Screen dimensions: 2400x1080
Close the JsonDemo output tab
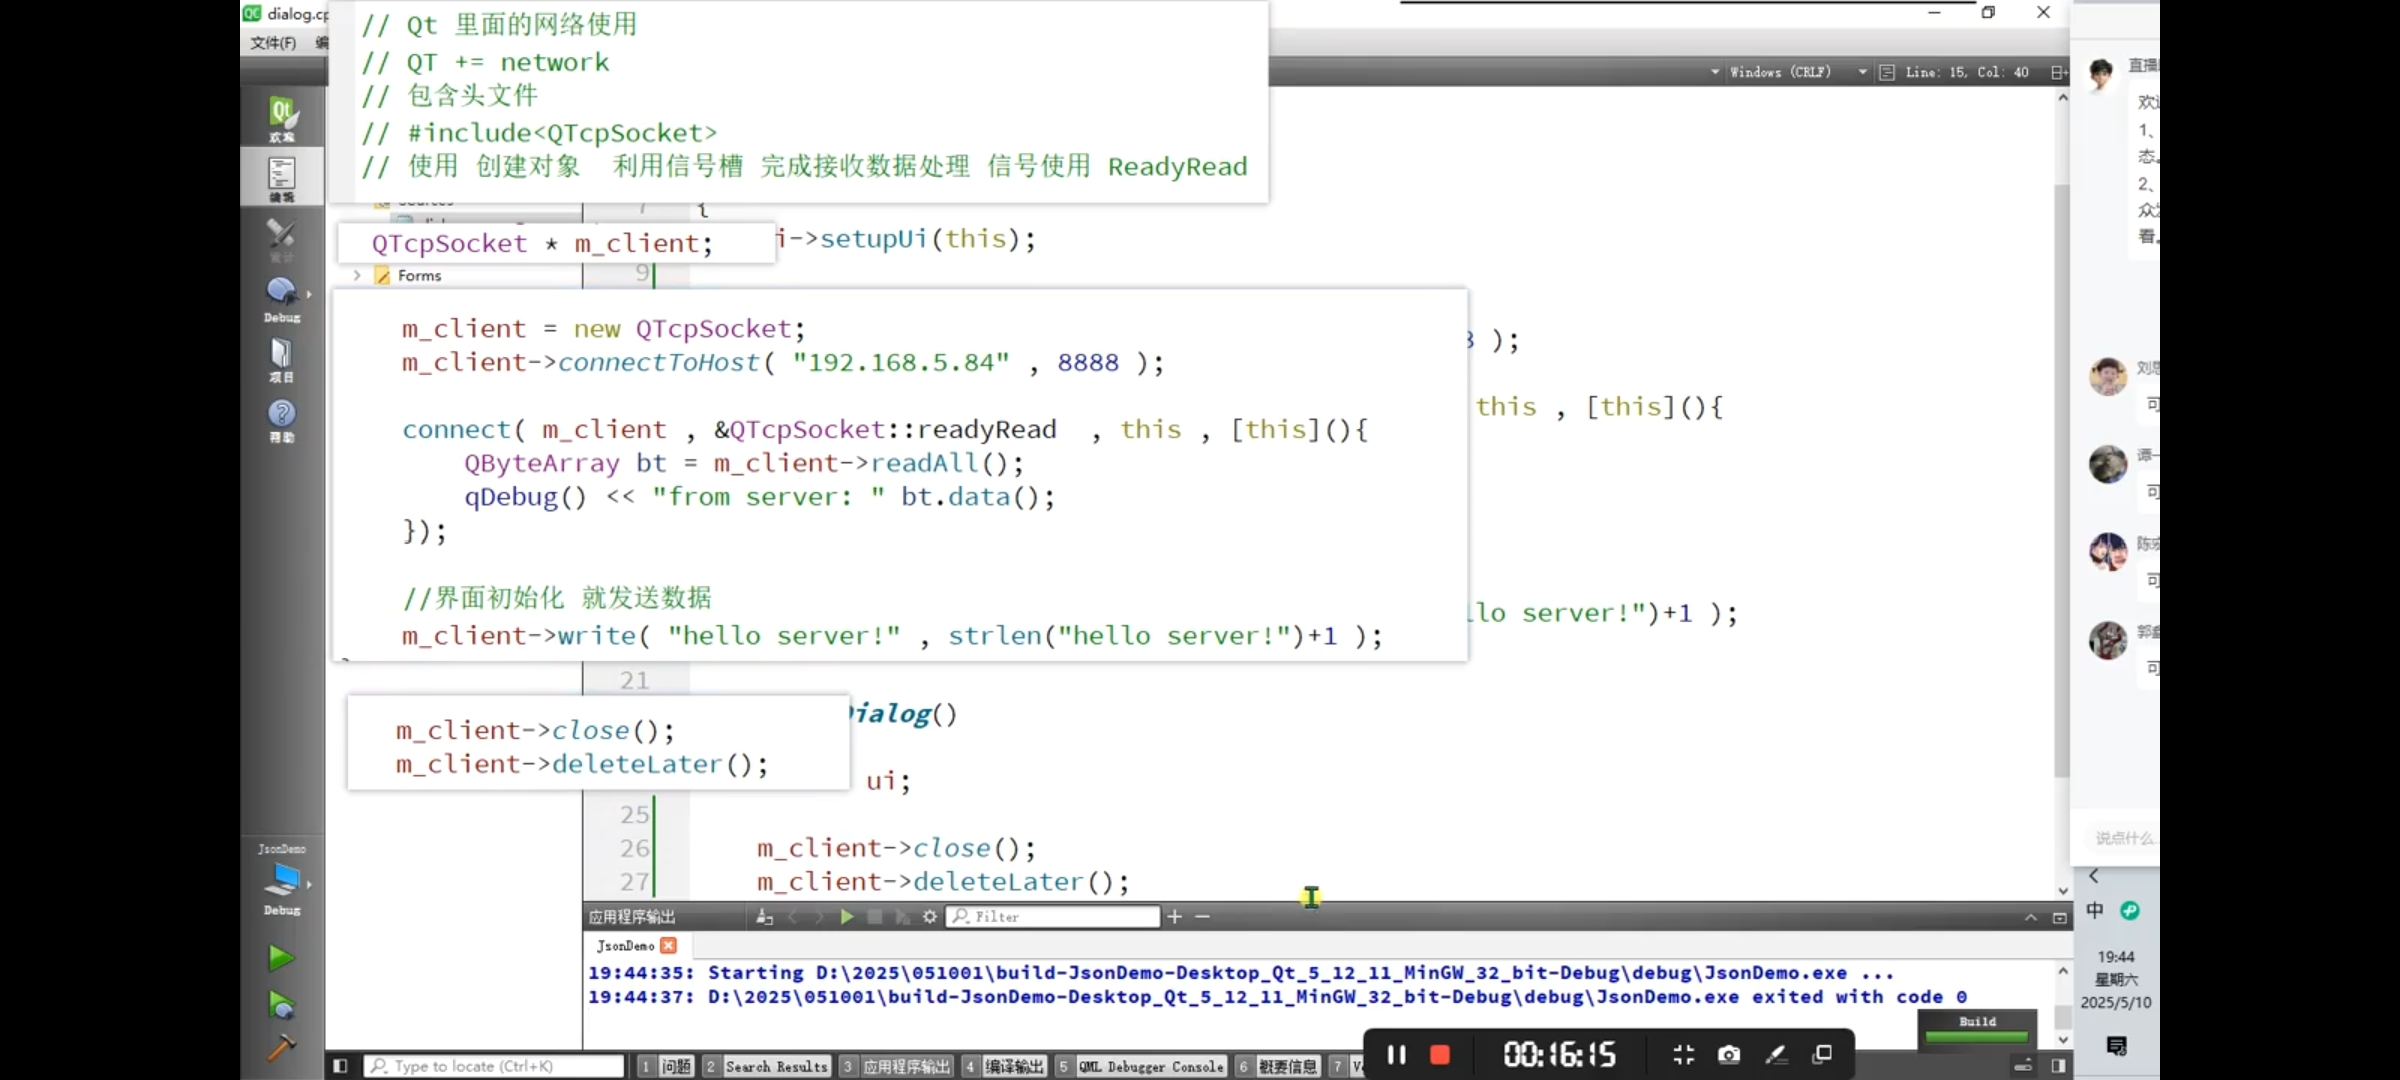click(669, 945)
